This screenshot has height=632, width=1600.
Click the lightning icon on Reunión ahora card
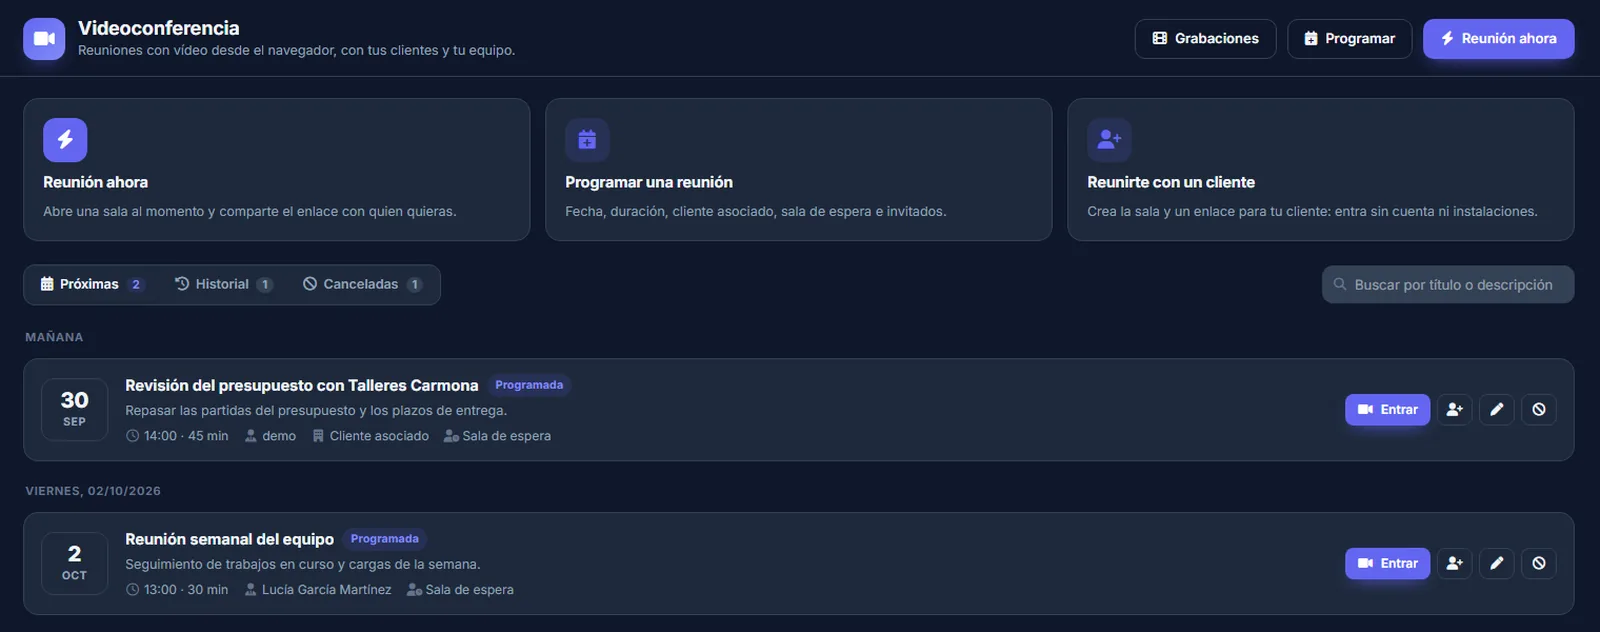pyautogui.click(x=65, y=140)
